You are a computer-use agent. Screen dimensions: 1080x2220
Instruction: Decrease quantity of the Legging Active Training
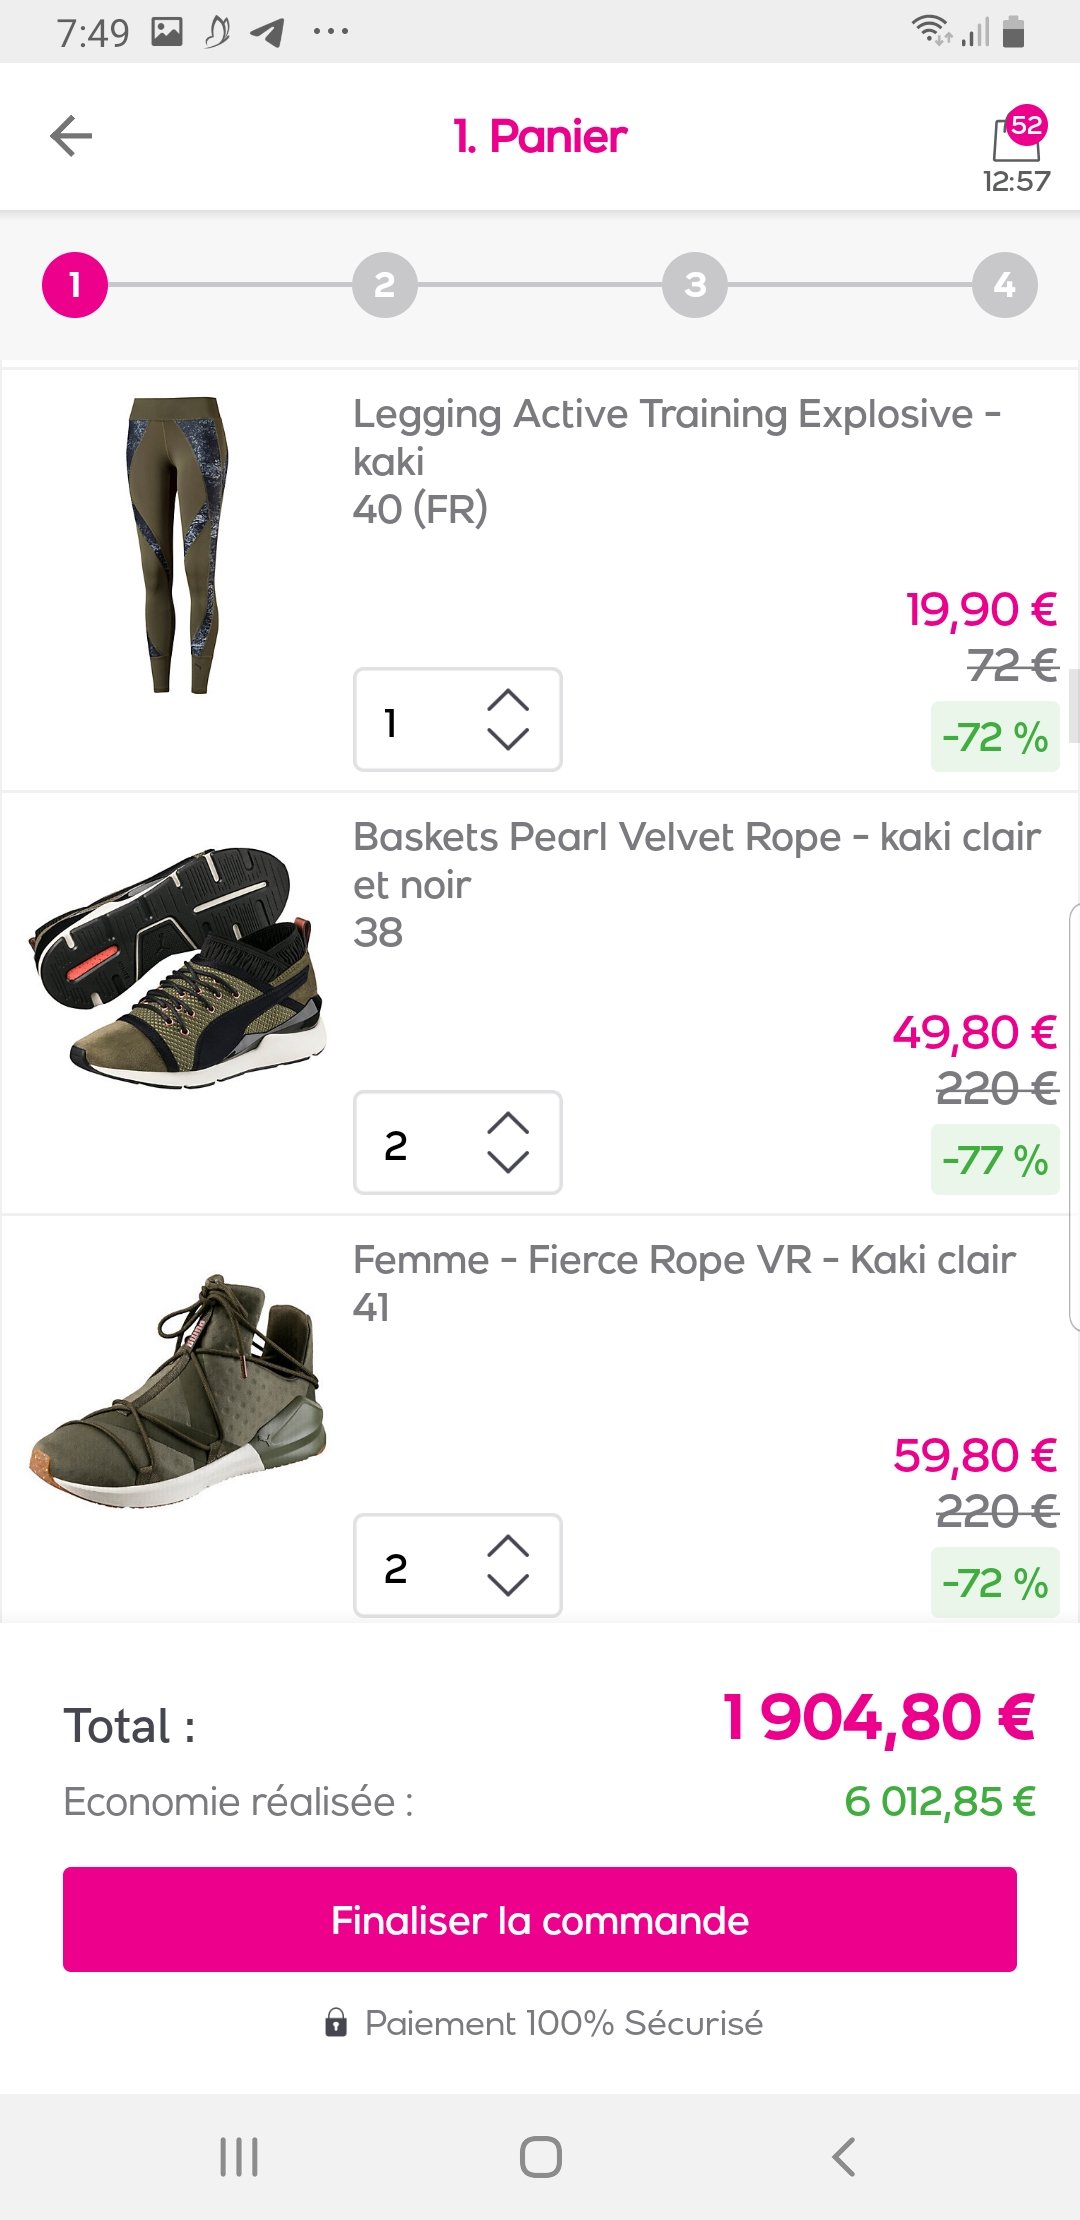pos(508,739)
